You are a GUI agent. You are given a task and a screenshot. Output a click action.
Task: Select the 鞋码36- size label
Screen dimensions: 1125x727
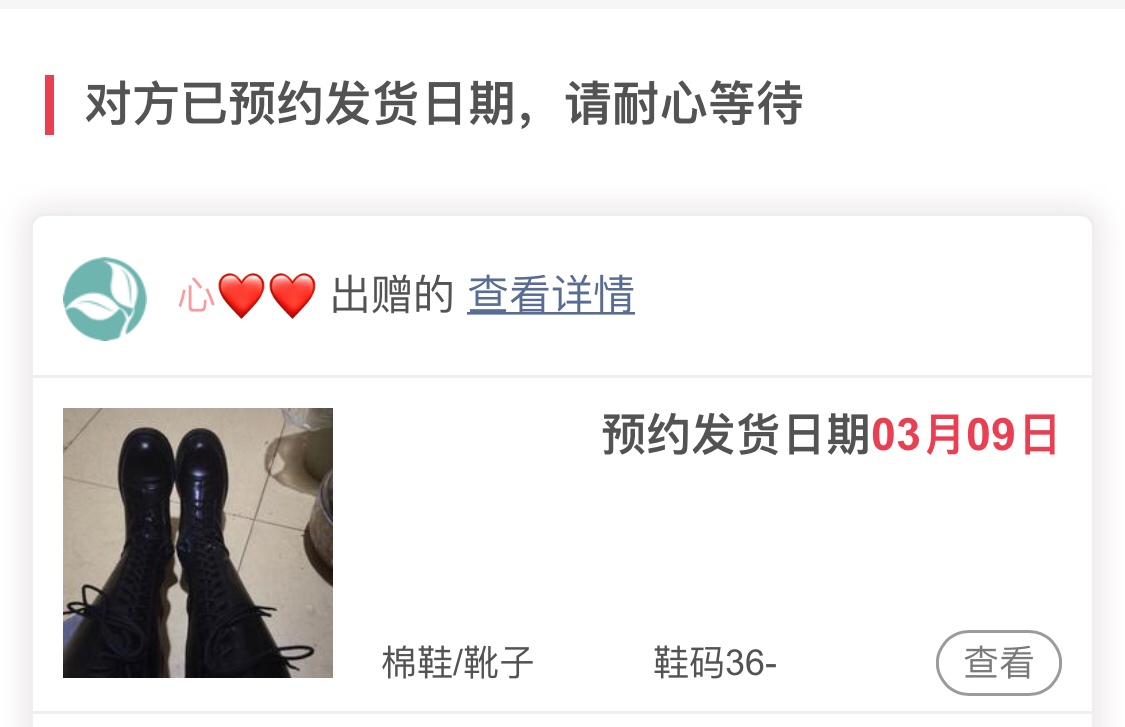[715, 662]
